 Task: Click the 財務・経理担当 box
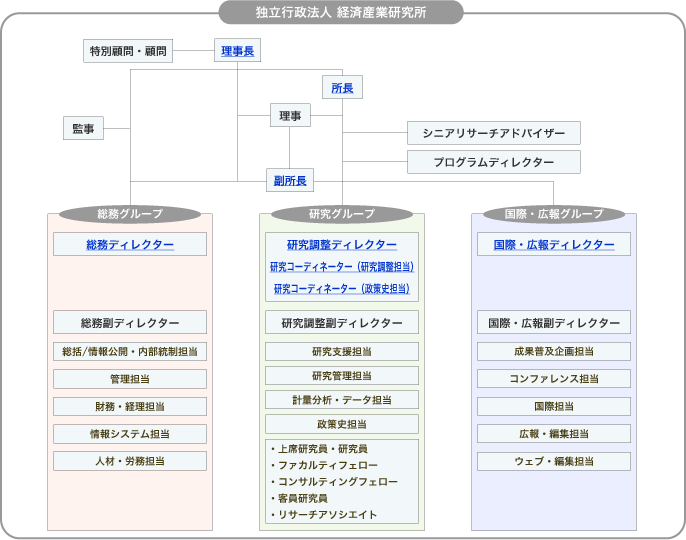[x=130, y=407]
